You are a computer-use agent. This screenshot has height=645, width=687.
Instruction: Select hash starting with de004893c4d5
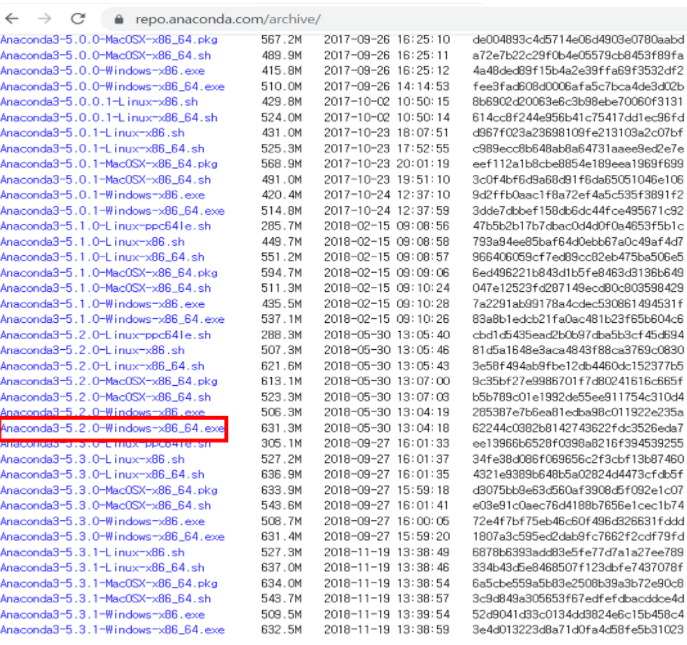[578, 40]
